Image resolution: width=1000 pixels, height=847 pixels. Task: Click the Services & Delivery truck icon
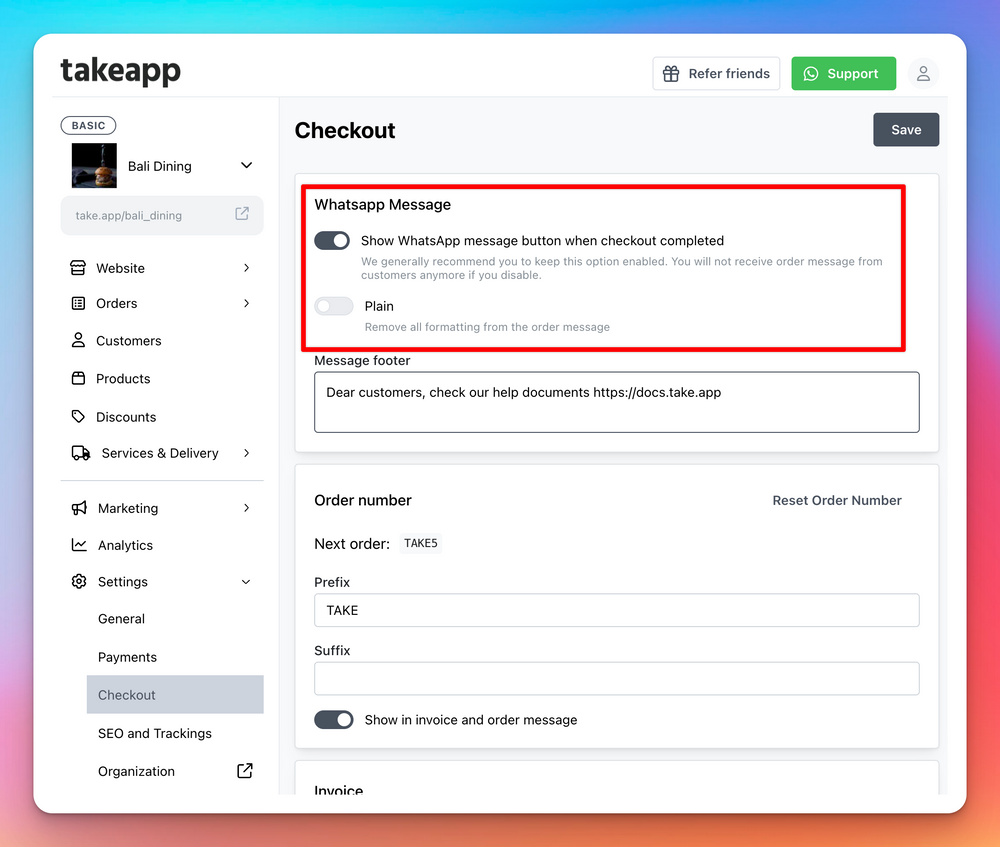click(80, 453)
